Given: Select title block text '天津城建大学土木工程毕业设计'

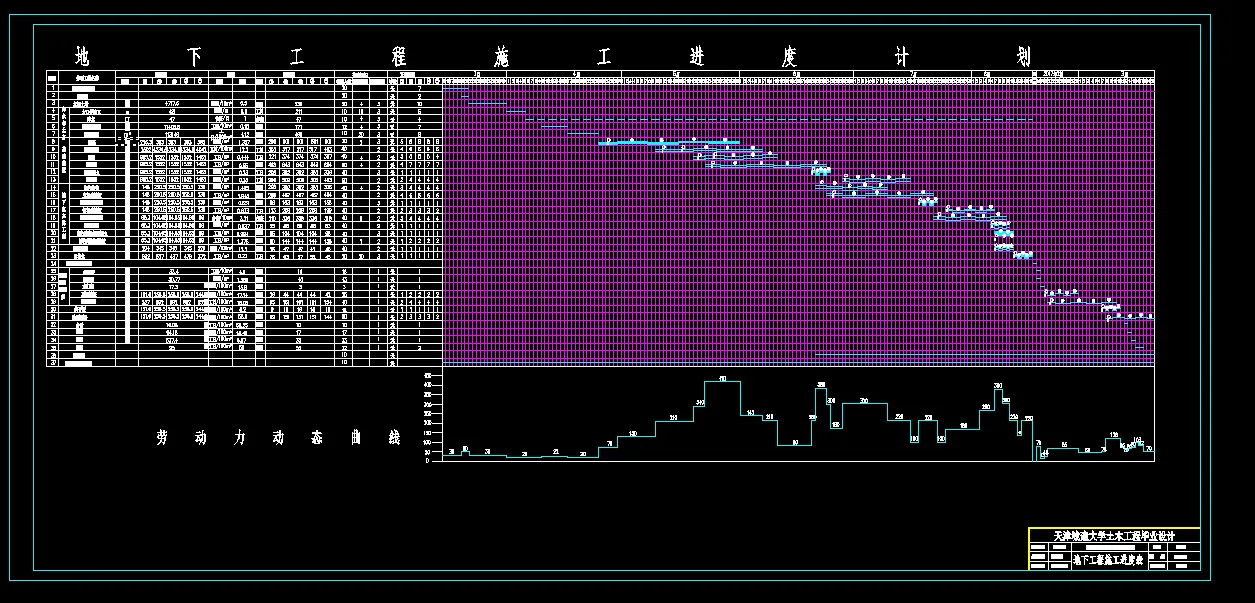Looking at the screenshot, I should pos(1113,536).
